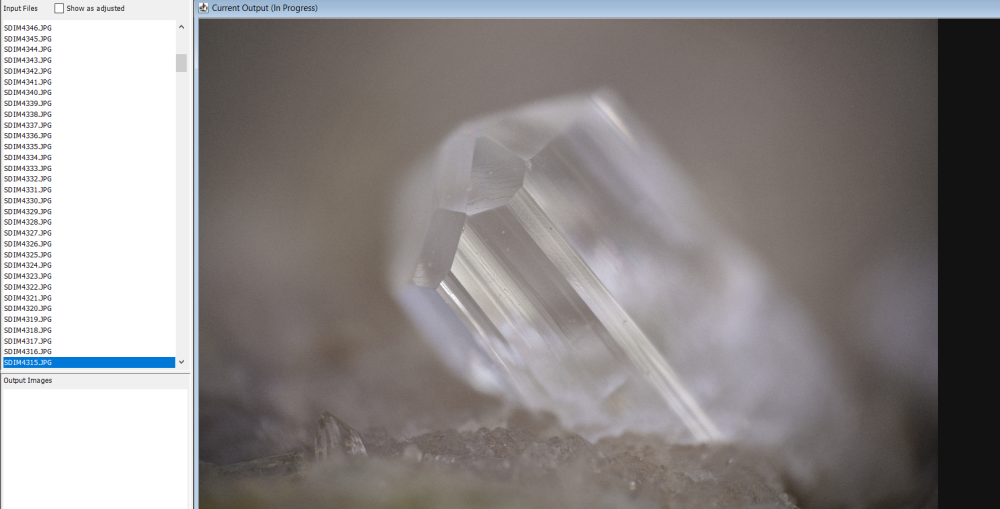The image size is (1000, 509).
Task: Click the file list scrollbar thumb
Action: (x=181, y=63)
